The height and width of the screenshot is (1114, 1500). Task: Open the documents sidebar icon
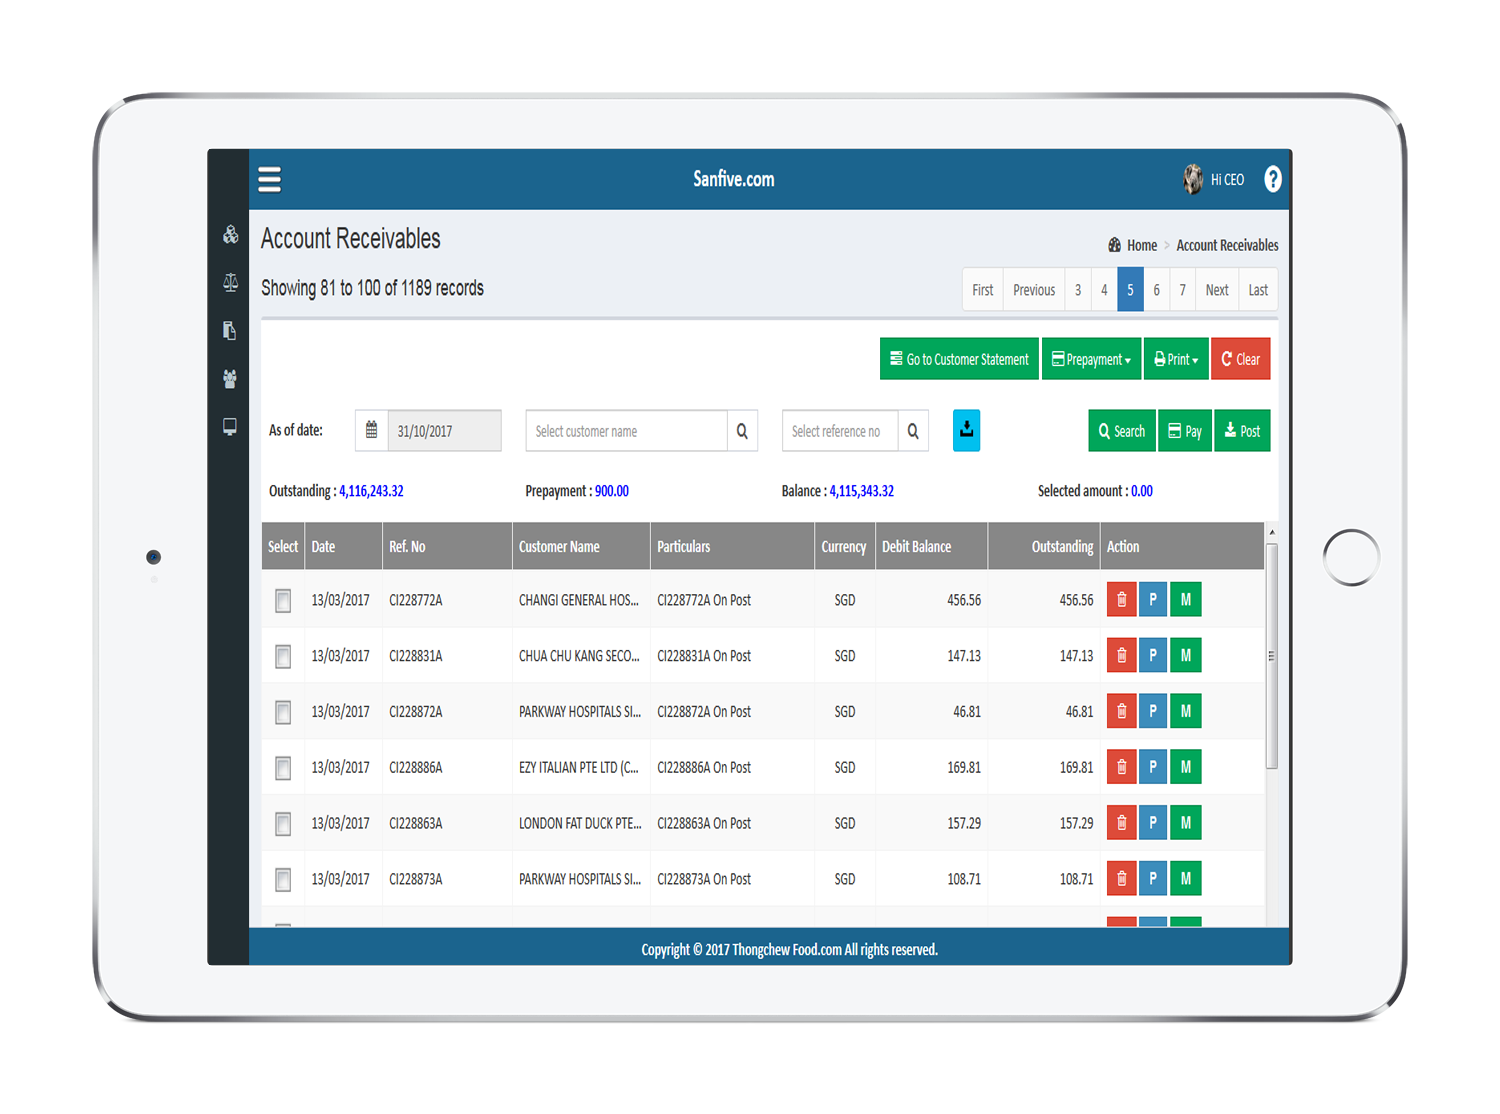(x=230, y=331)
